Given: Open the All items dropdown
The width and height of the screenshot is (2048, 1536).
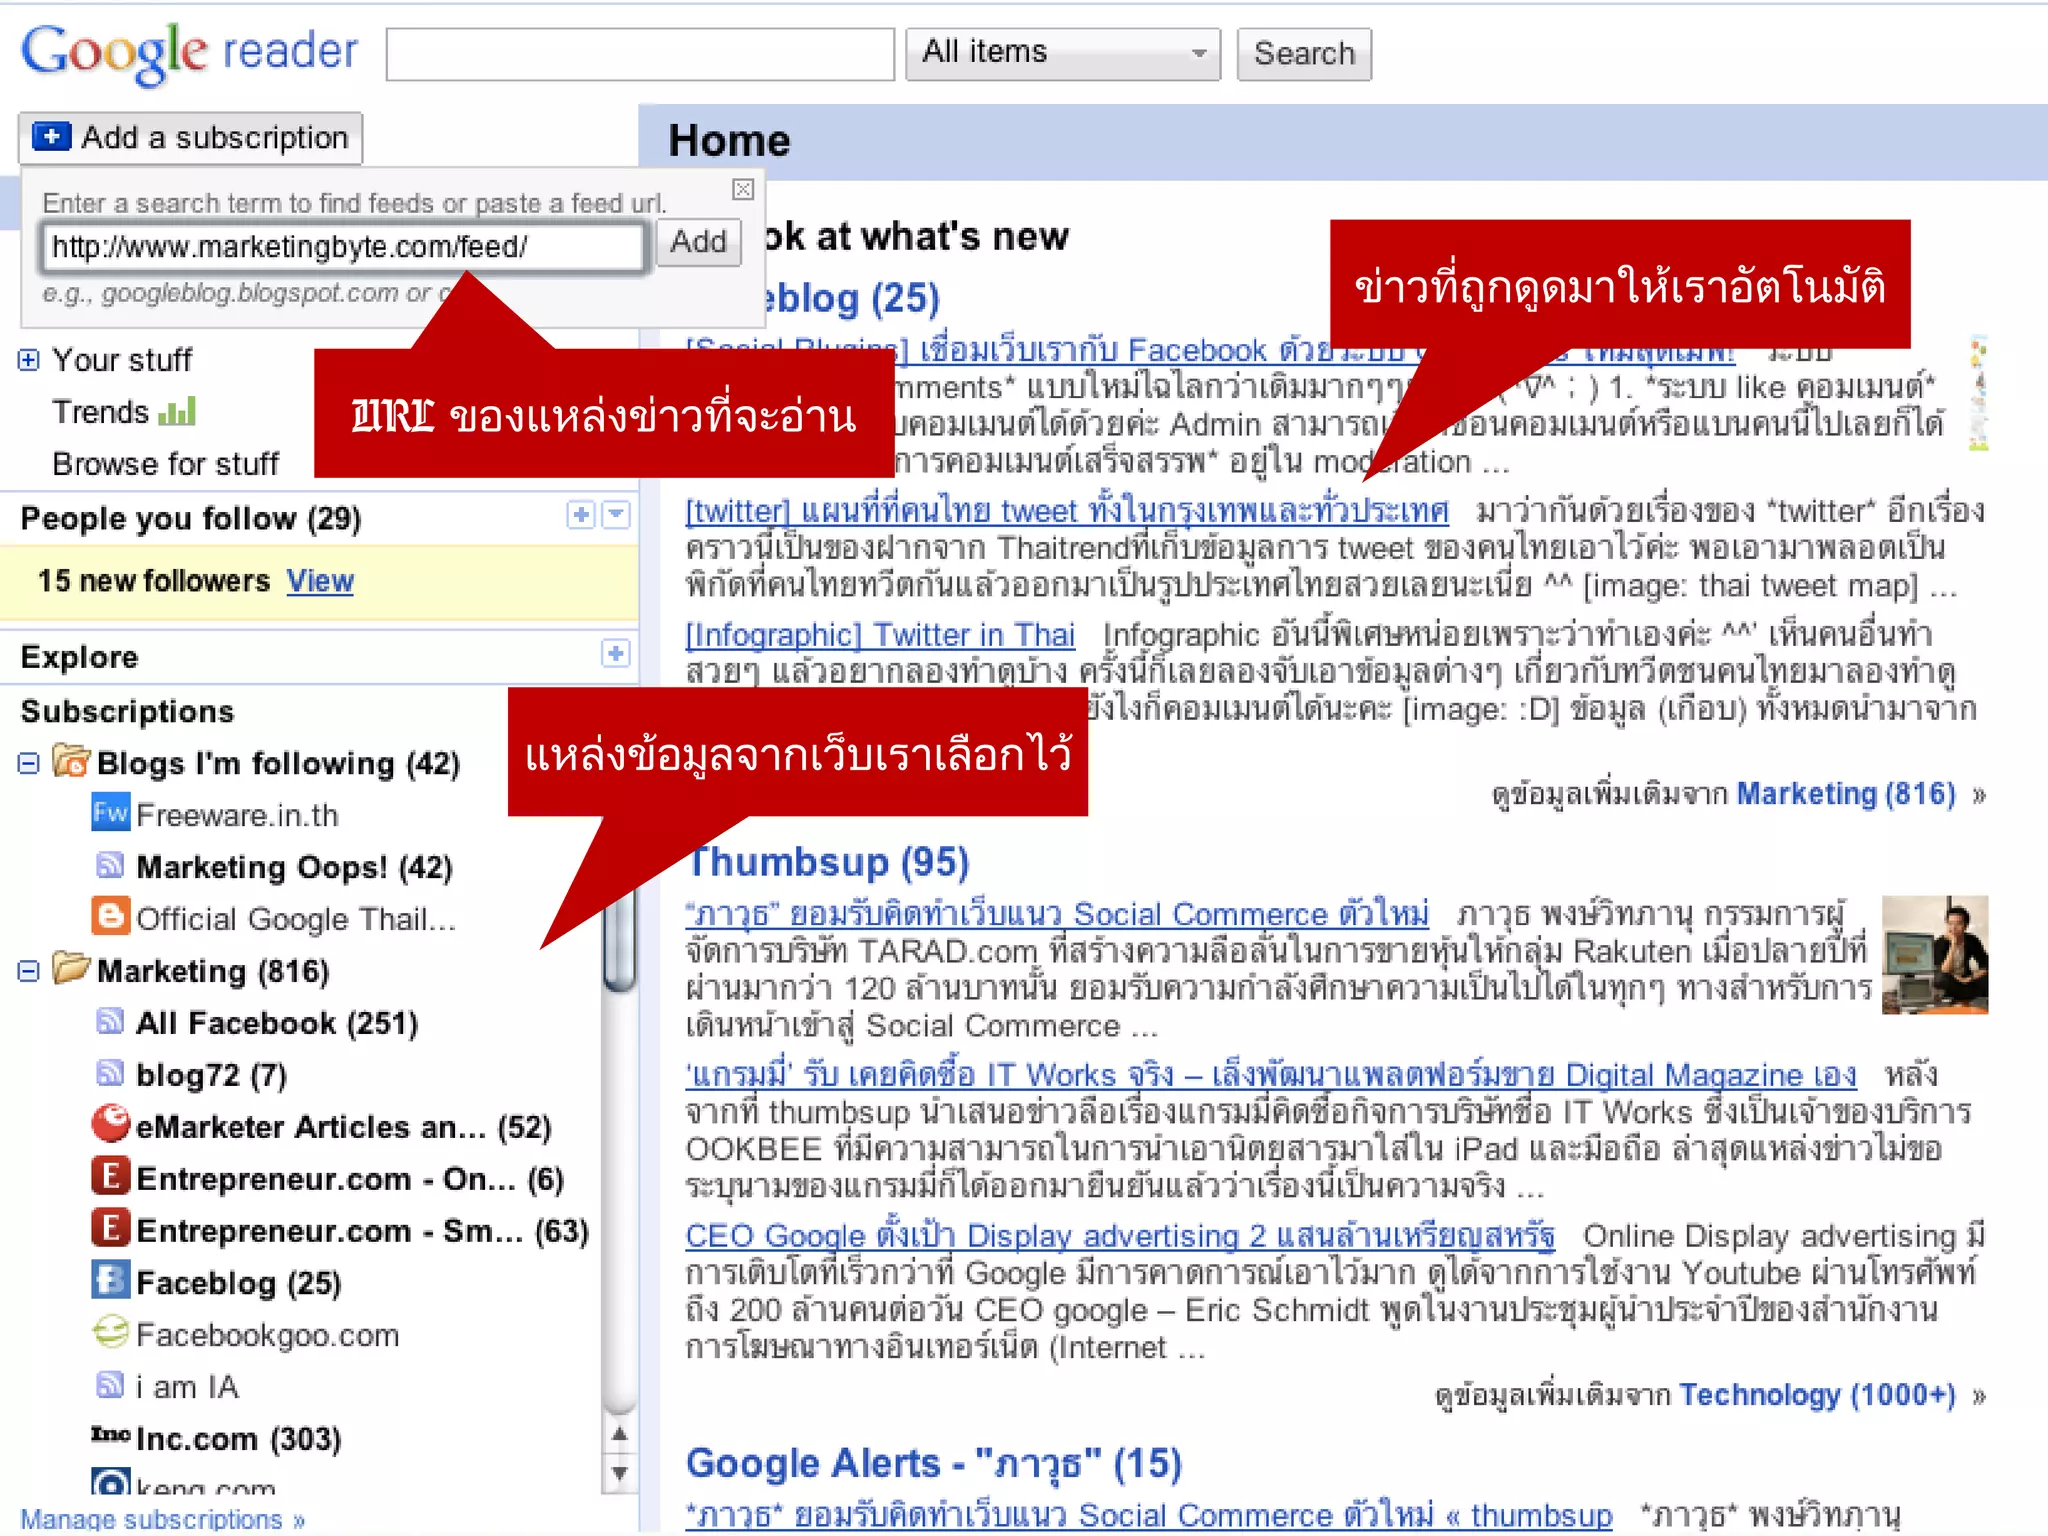Looking at the screenshot, I should (1063, 53).
